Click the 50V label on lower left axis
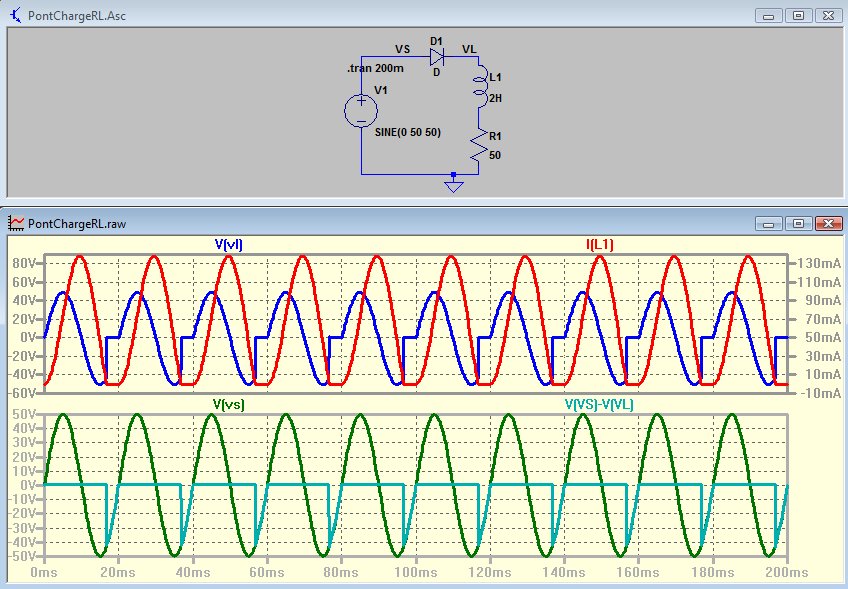848x589 pixels. coord(24,415)
